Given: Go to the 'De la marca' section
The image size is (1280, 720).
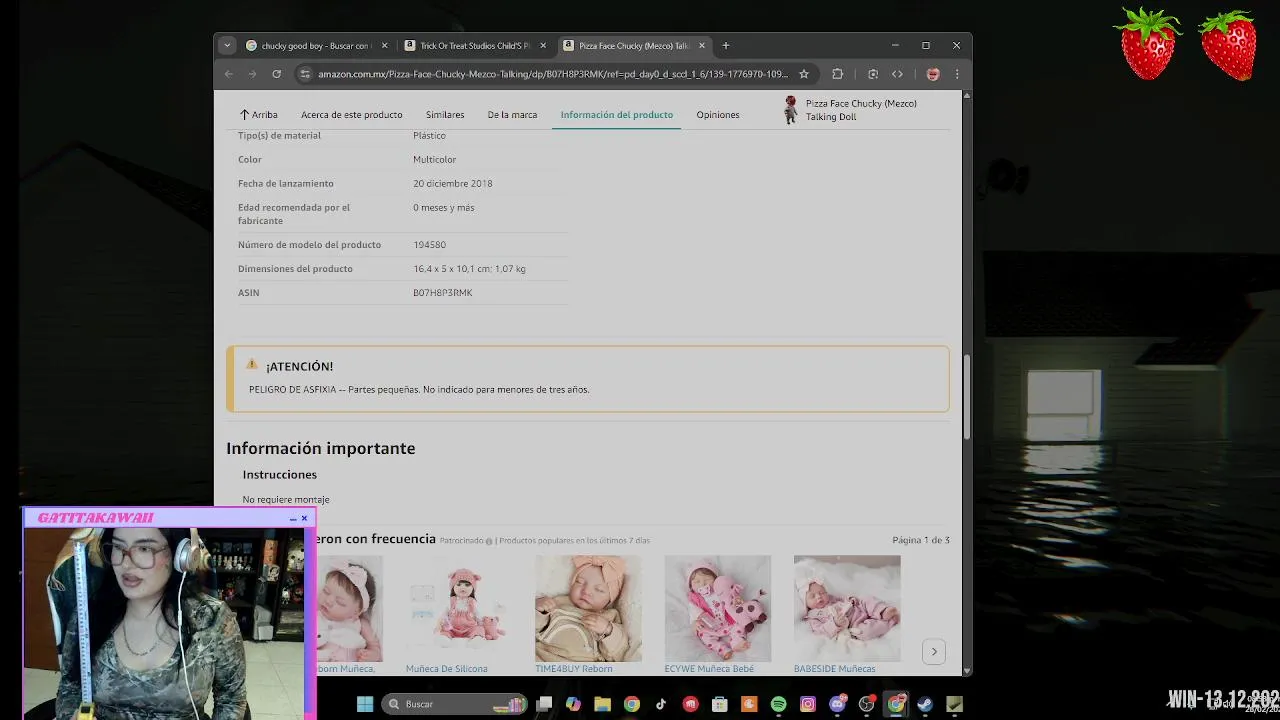Looking at the screenshot, I should tap(512, 115).
